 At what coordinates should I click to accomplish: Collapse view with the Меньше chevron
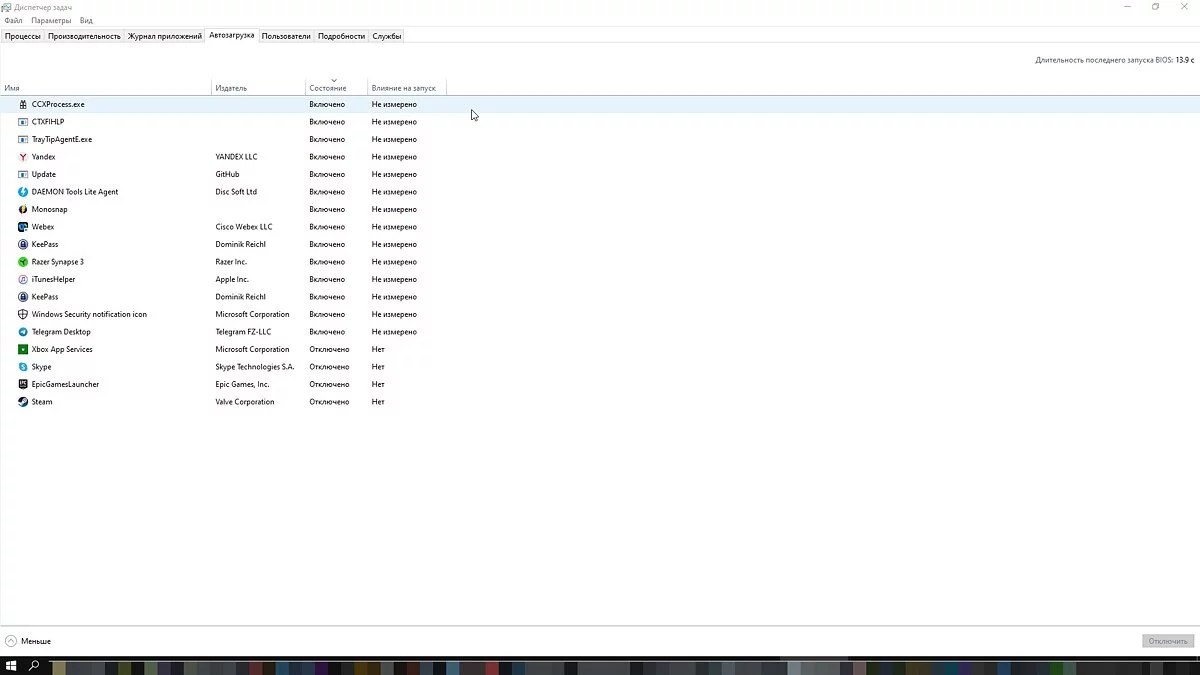coord(11,641)
